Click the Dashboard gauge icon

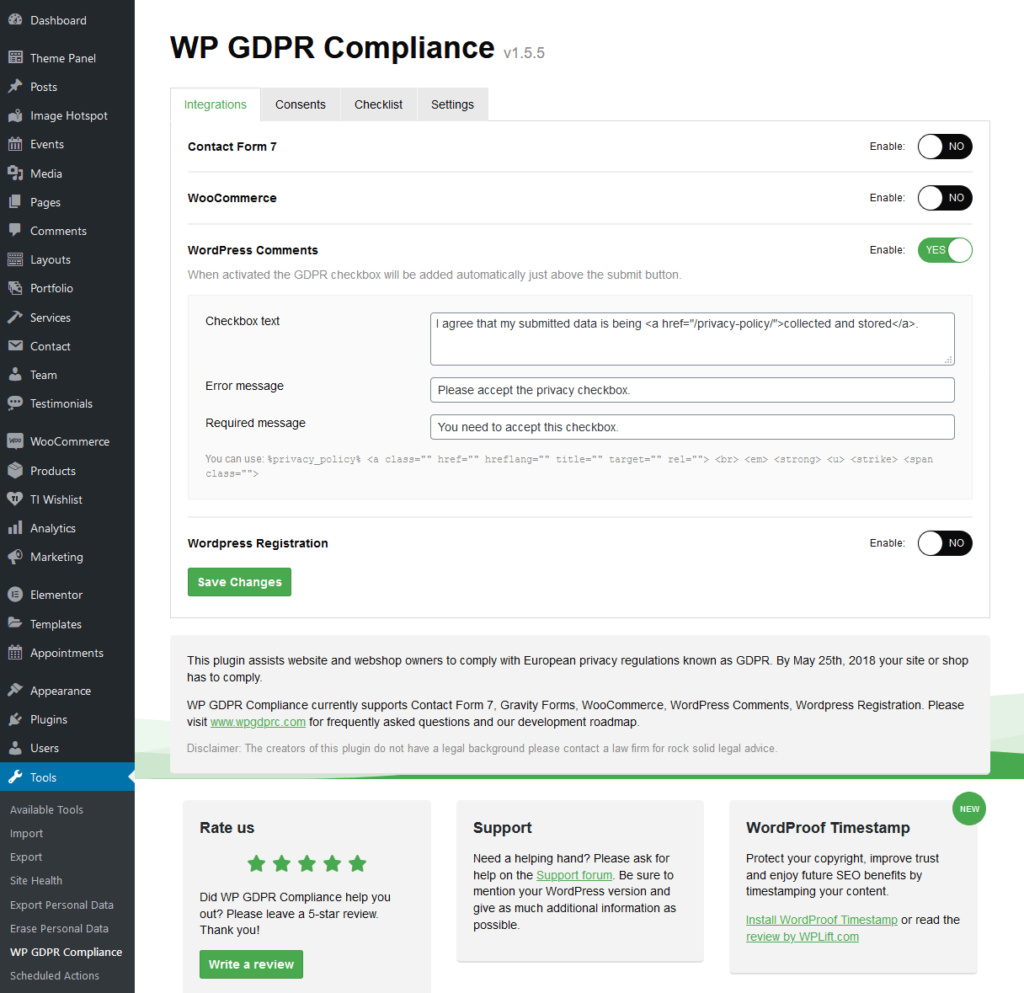[x=15, y=20]
